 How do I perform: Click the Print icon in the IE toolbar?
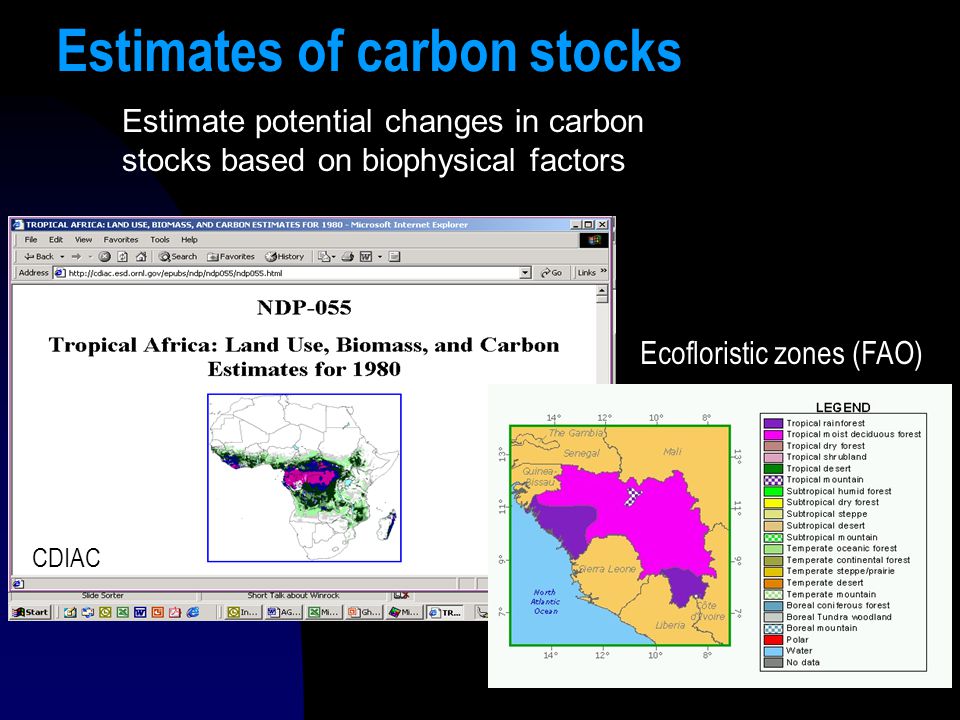[x=348, y=257]
